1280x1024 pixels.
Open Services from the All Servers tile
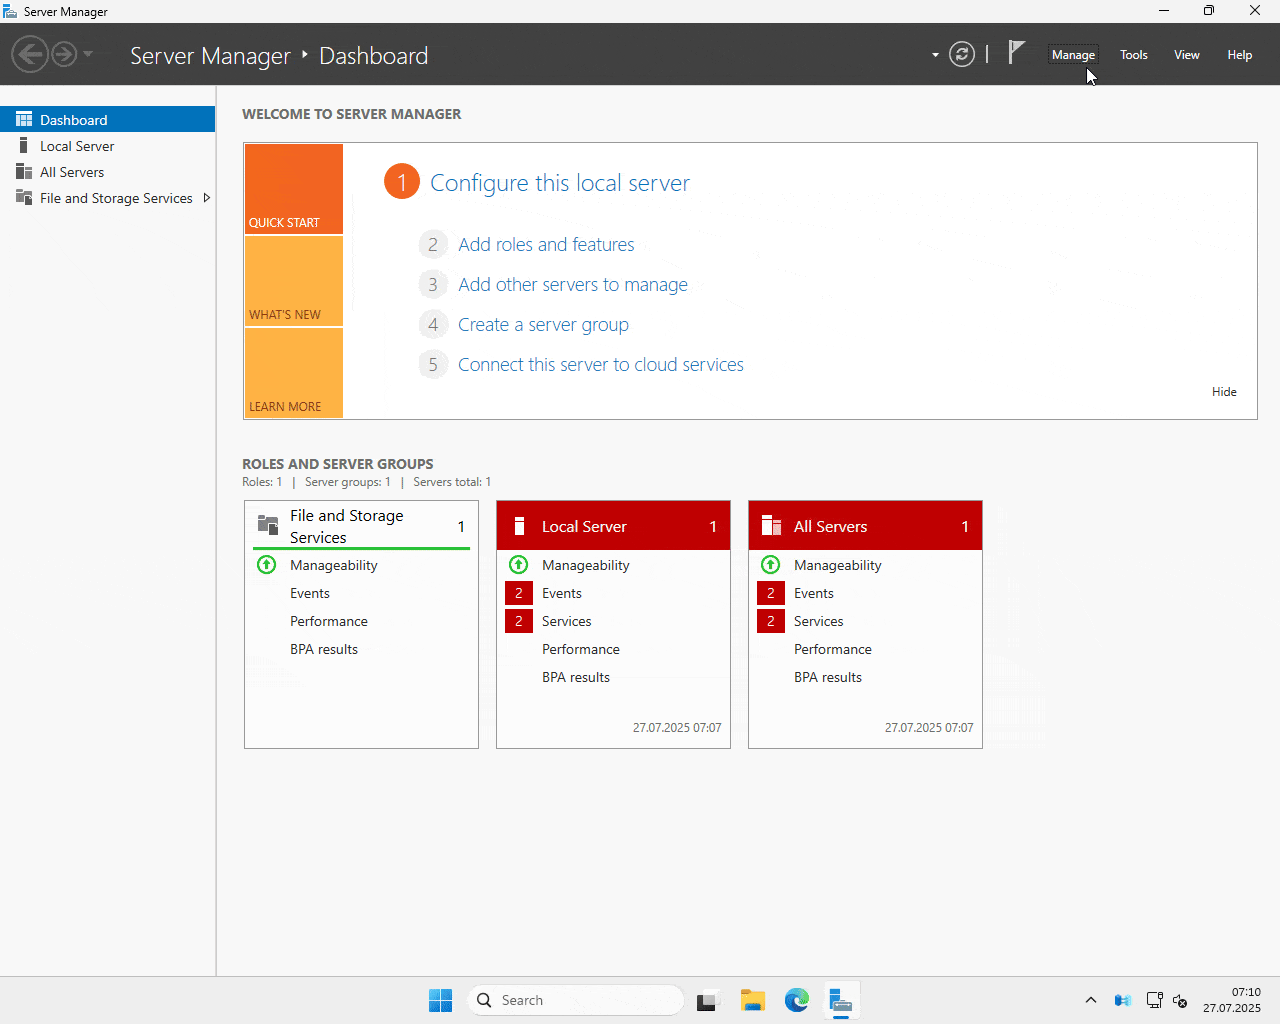point(818,620)
